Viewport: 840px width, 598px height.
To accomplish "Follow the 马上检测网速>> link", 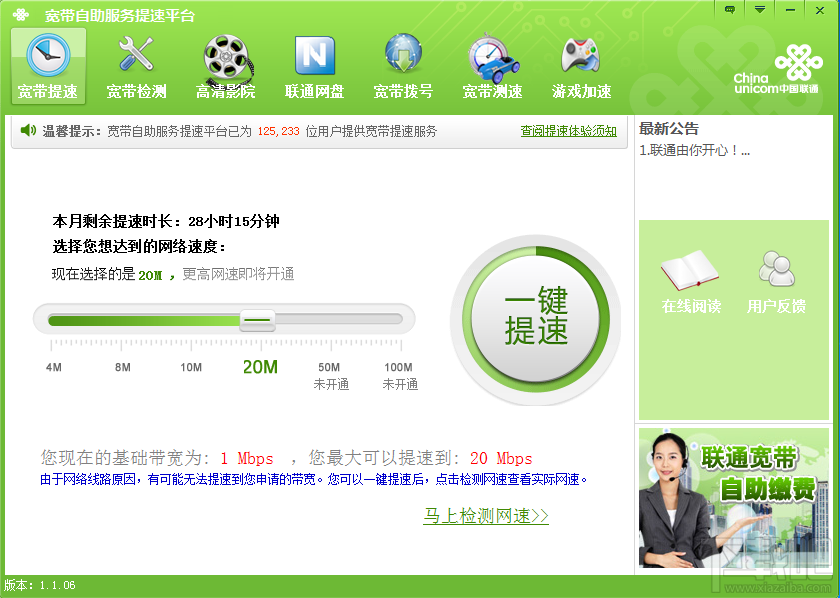I will 486,515.
